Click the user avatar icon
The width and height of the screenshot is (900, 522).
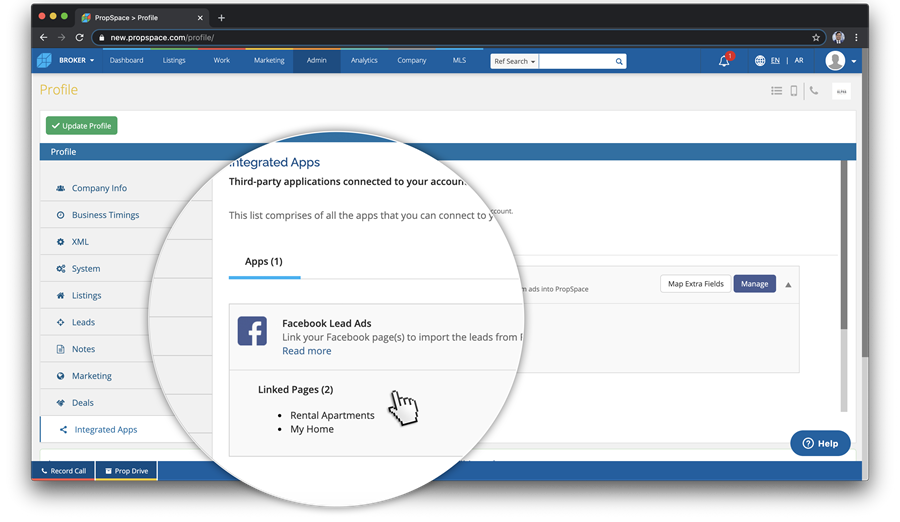[x=835, y=60]
